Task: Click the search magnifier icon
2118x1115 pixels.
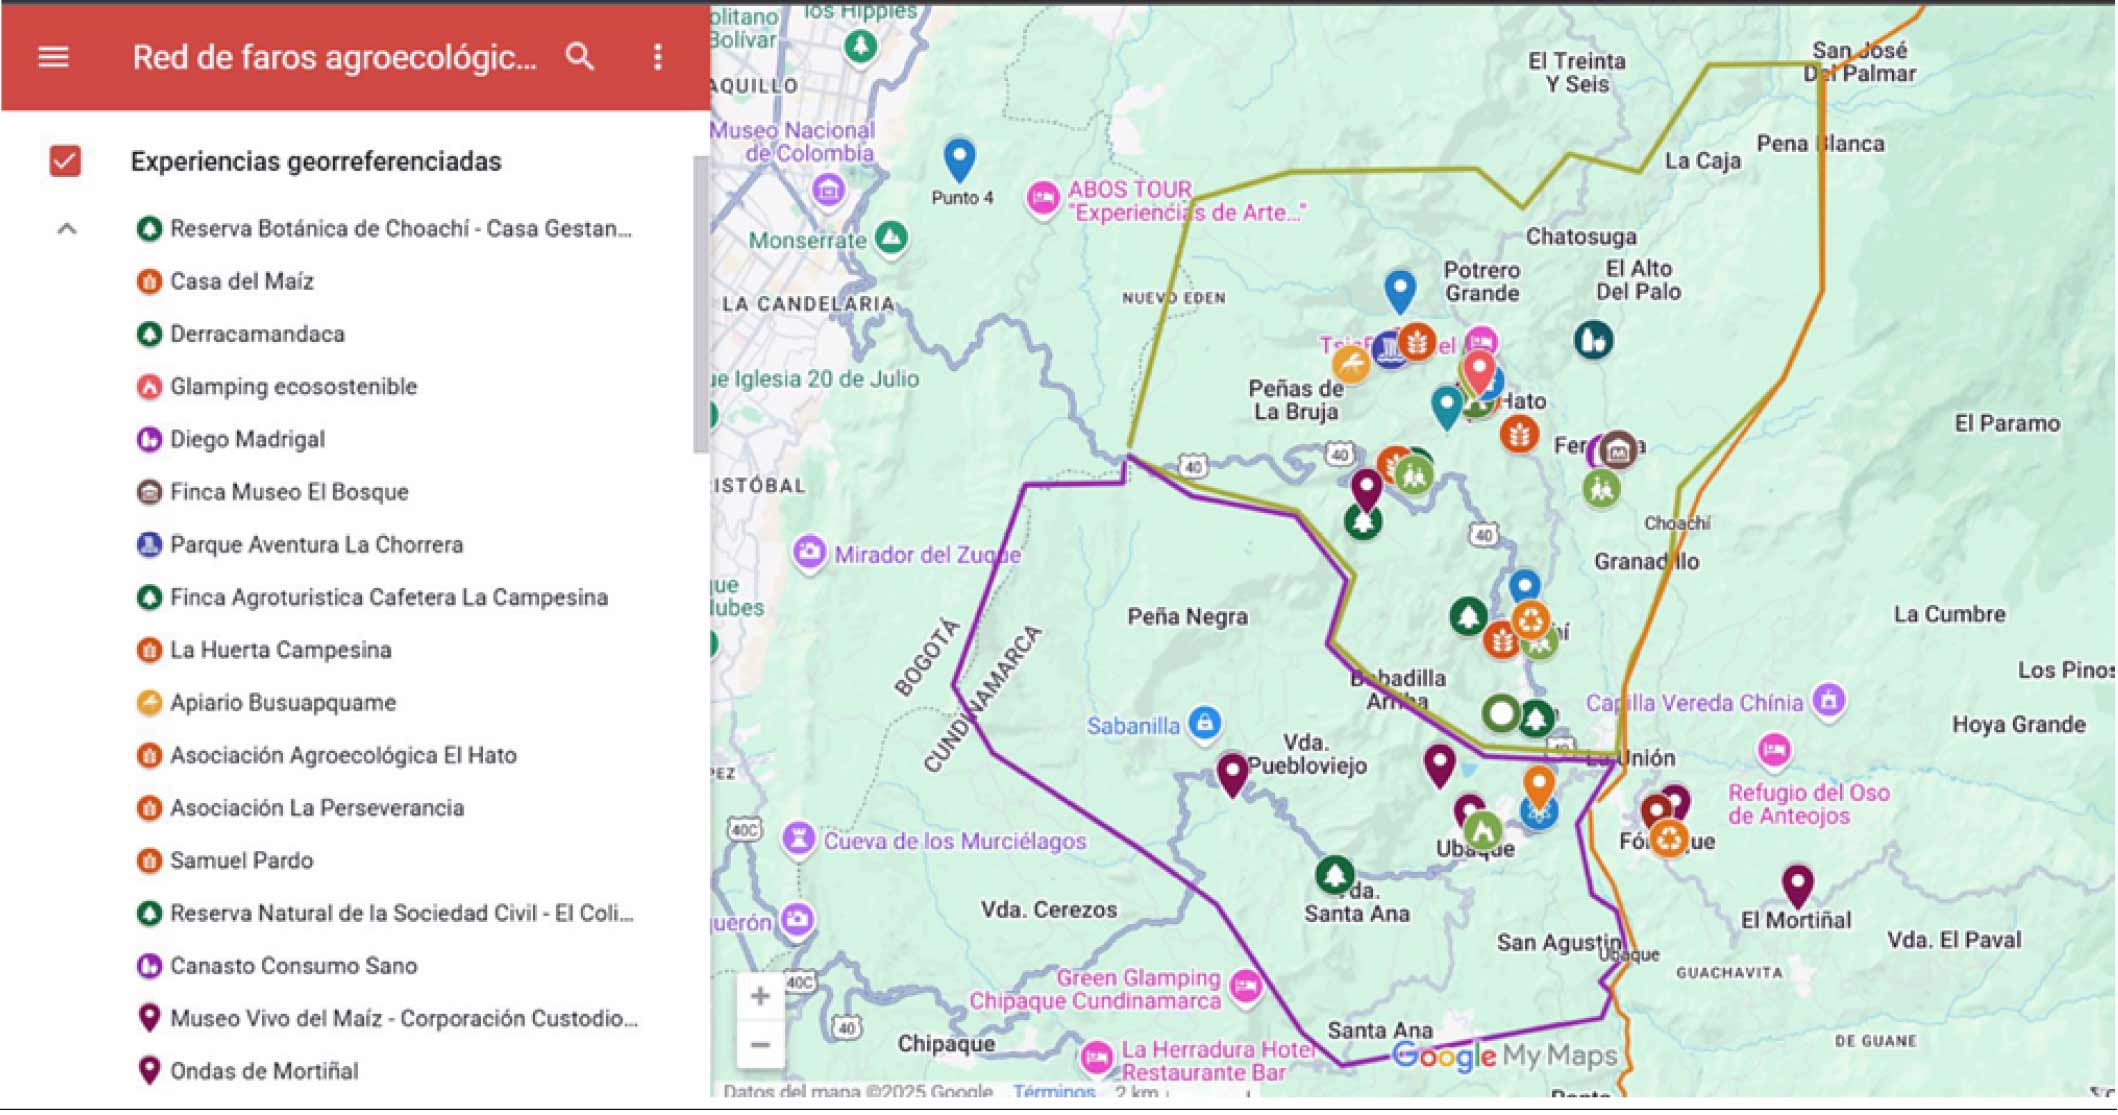Action: (x=580, y=57)
